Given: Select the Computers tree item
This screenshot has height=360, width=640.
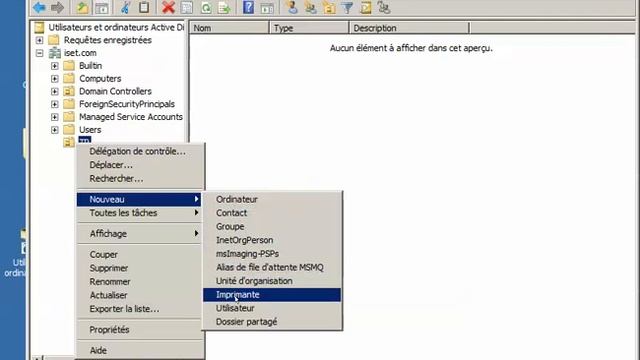Looking at the screenshot, I should coord(100,78).
